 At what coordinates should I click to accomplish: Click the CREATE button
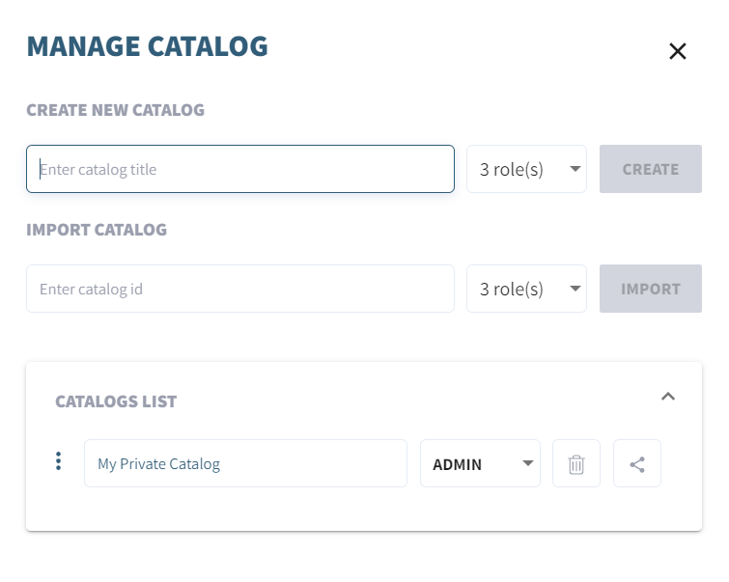coord(650,169)
